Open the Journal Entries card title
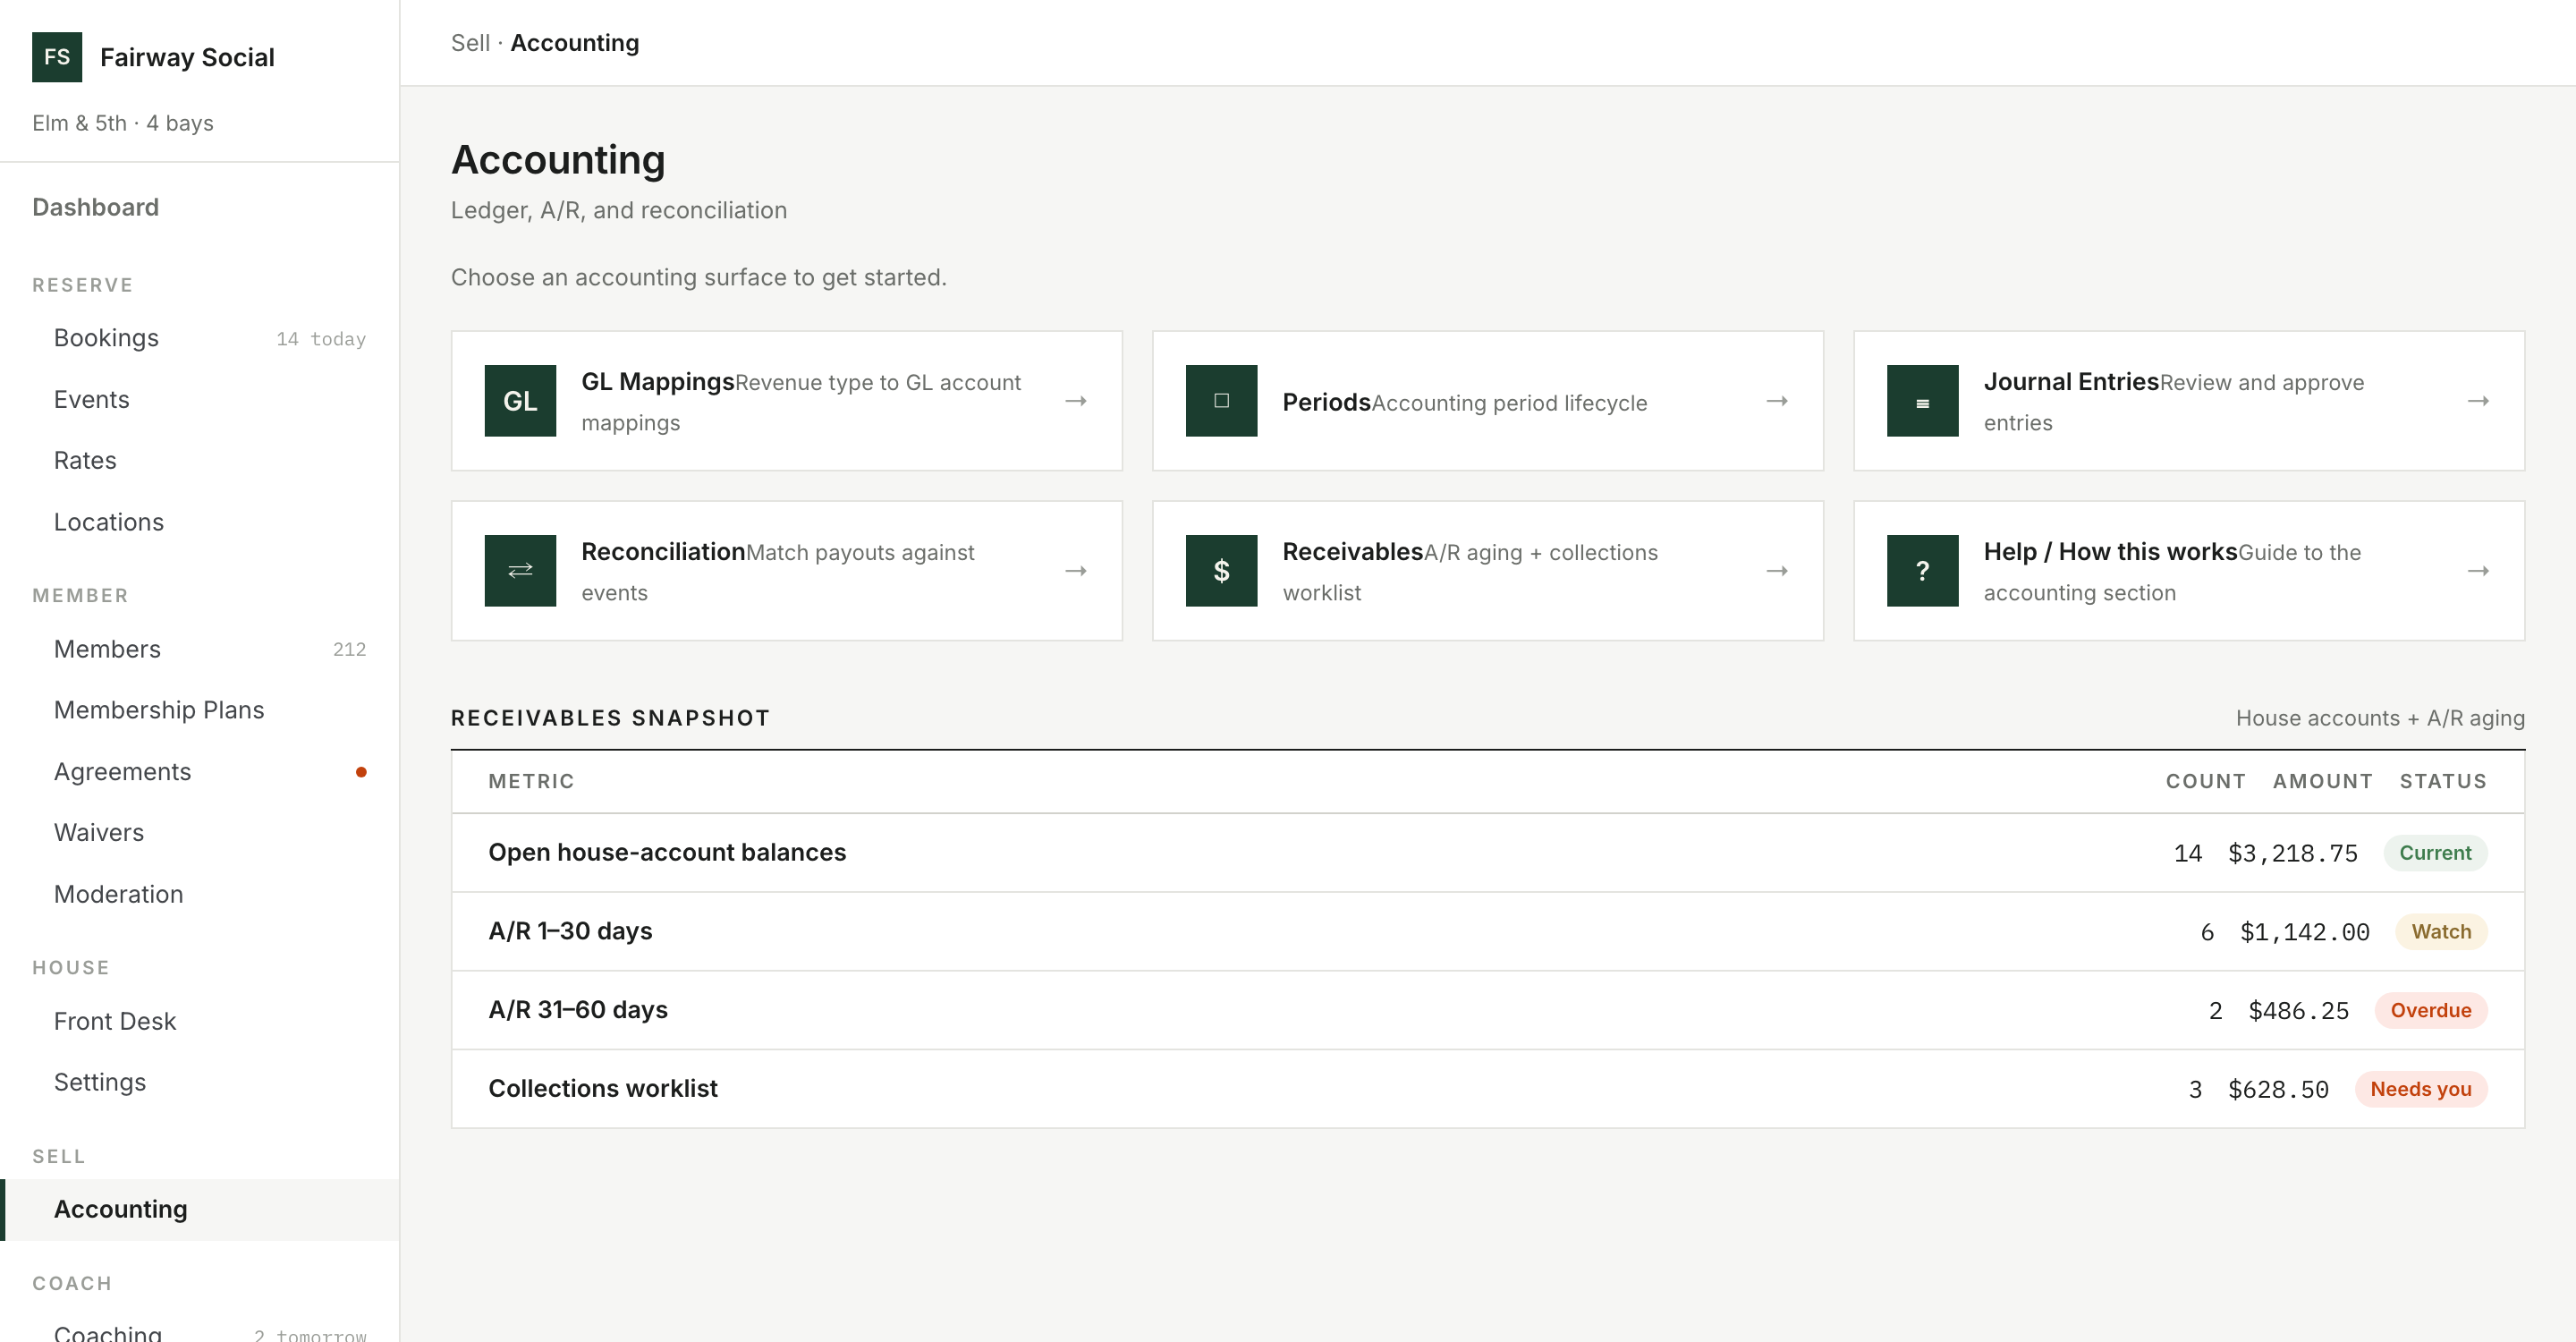 pyautogui.click(x=2071, y=382)
